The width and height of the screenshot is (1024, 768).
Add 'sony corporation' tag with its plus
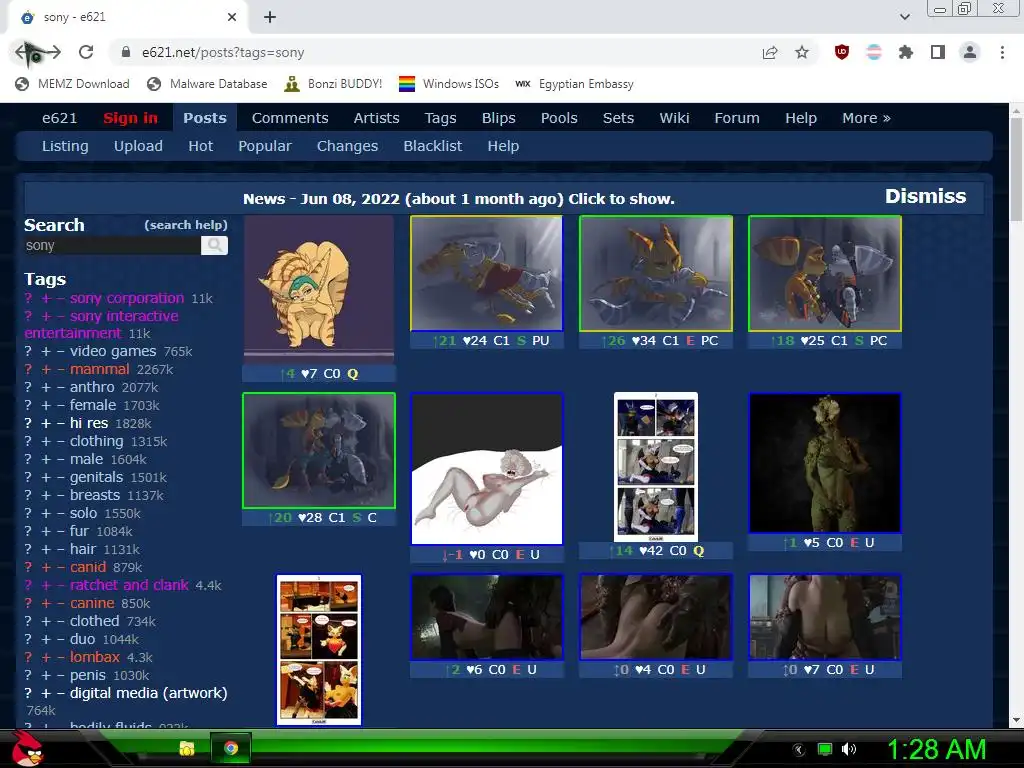(x=46, y=298)
